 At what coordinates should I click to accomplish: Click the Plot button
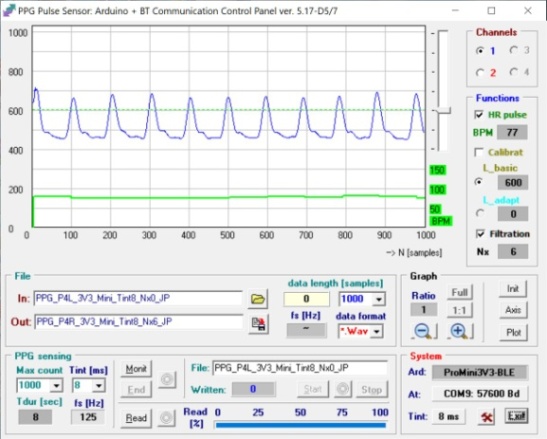pyautogui.click(x=513, y=333)
